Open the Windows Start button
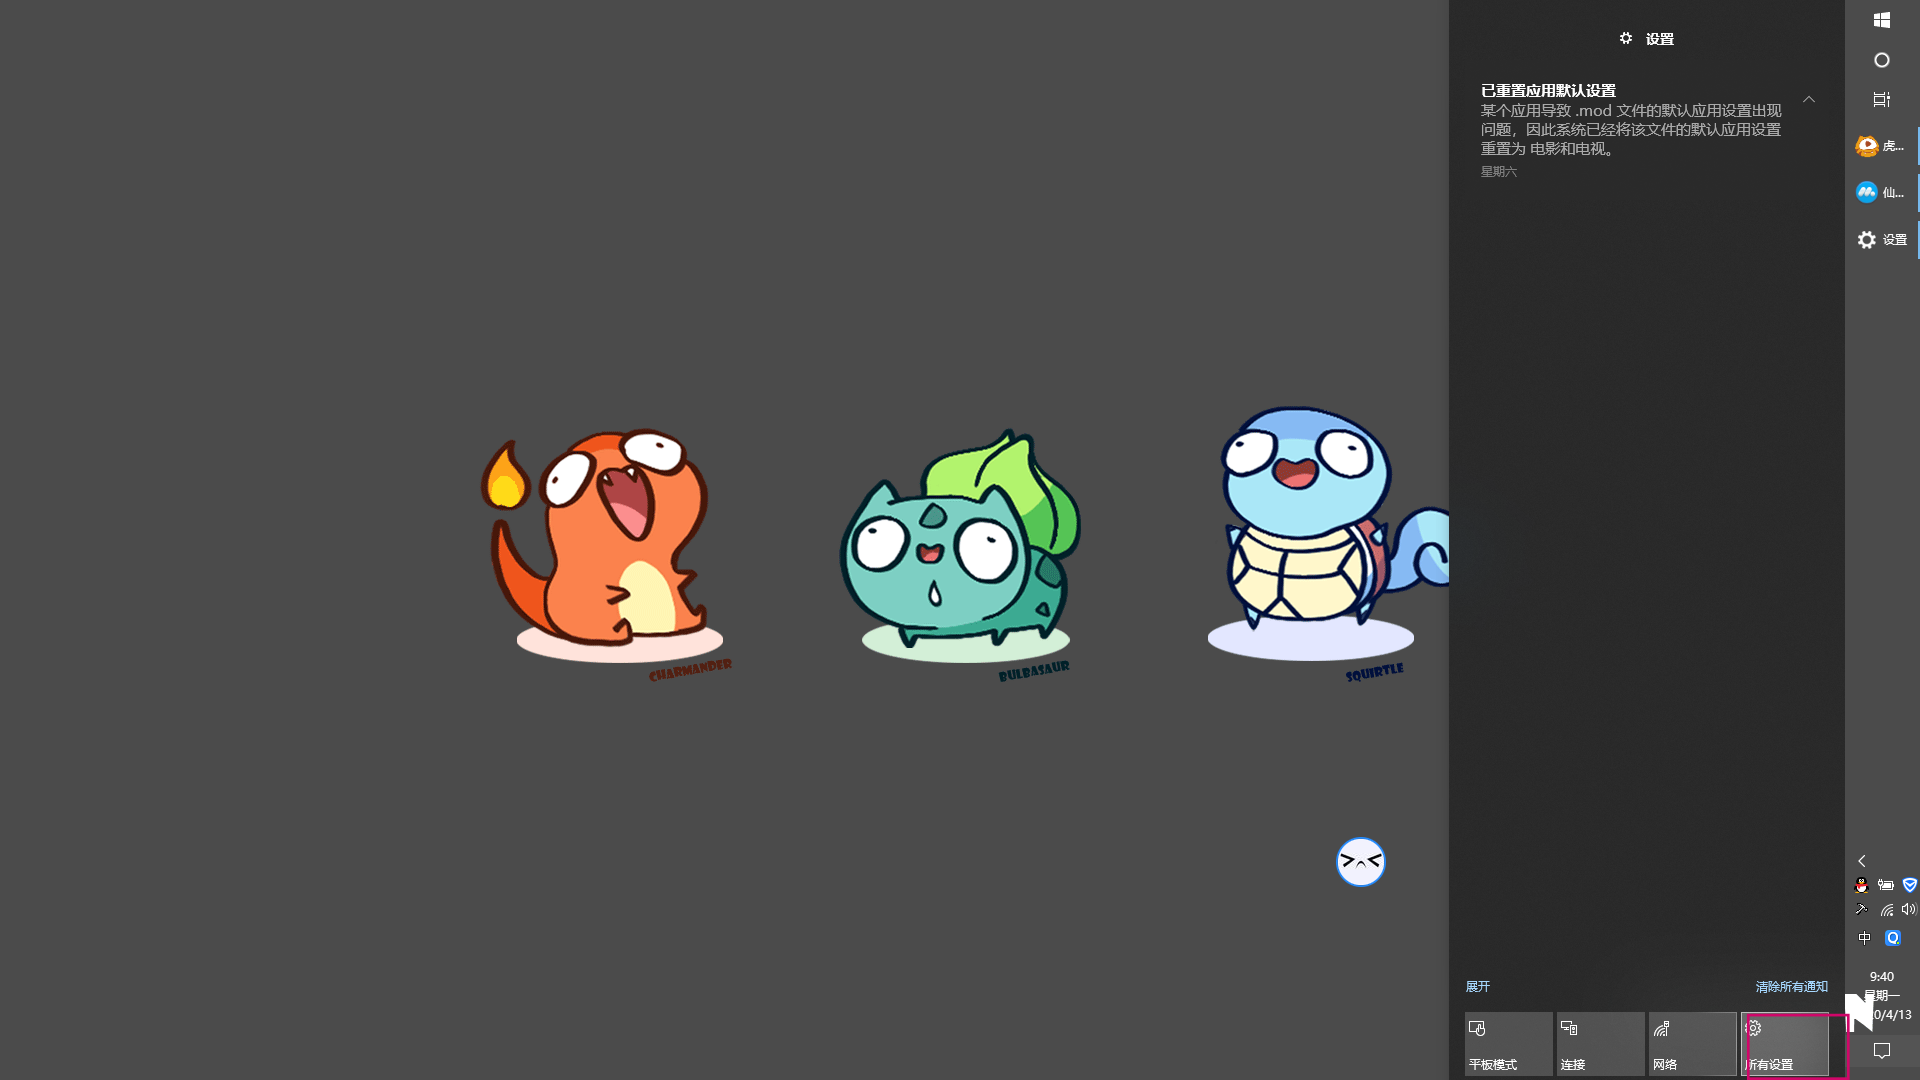The height and width of the screenshot is (1080, 1920). [x=1881, y=20]
